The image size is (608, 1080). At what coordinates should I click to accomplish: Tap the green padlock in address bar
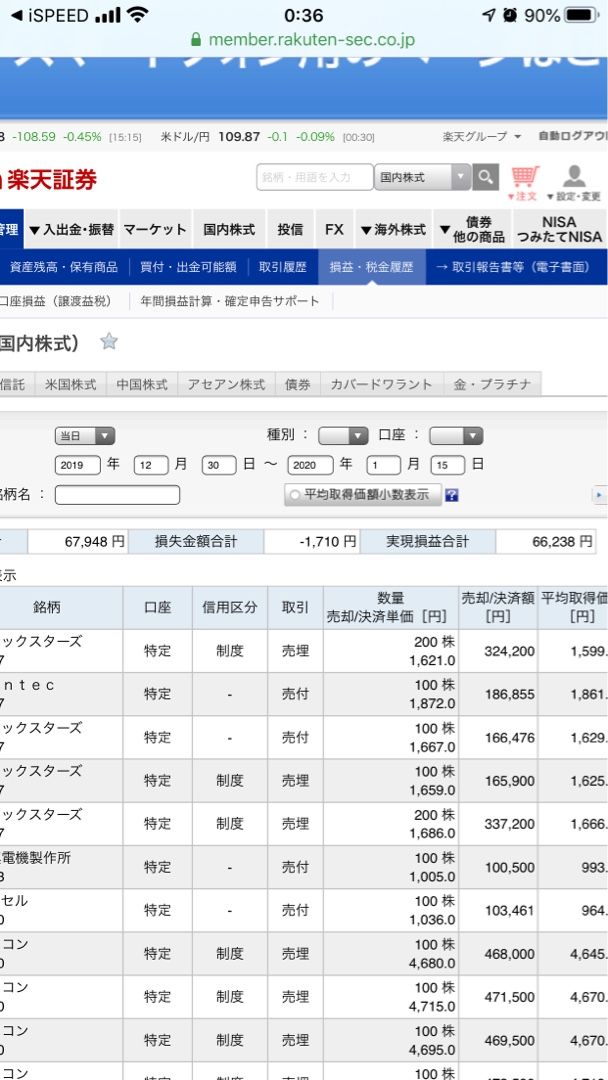[x=196, y=40]
